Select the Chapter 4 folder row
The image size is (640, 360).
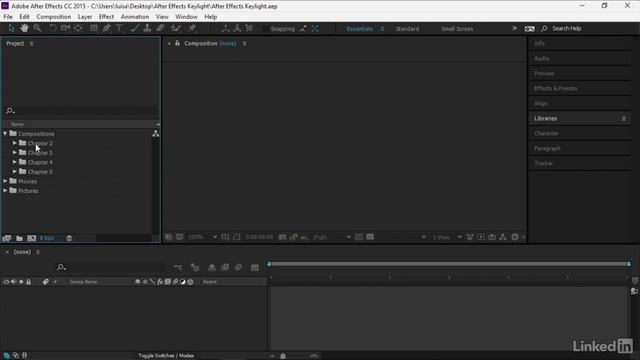click(x=77, y=162)
